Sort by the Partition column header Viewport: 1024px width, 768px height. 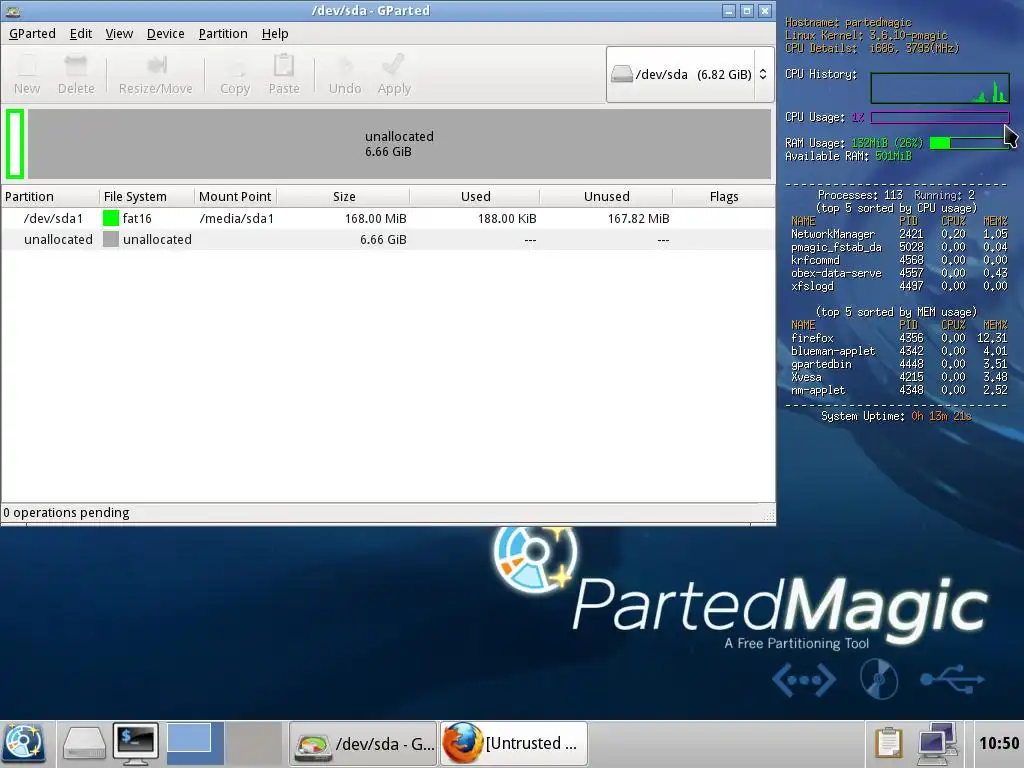coord(50,197)
